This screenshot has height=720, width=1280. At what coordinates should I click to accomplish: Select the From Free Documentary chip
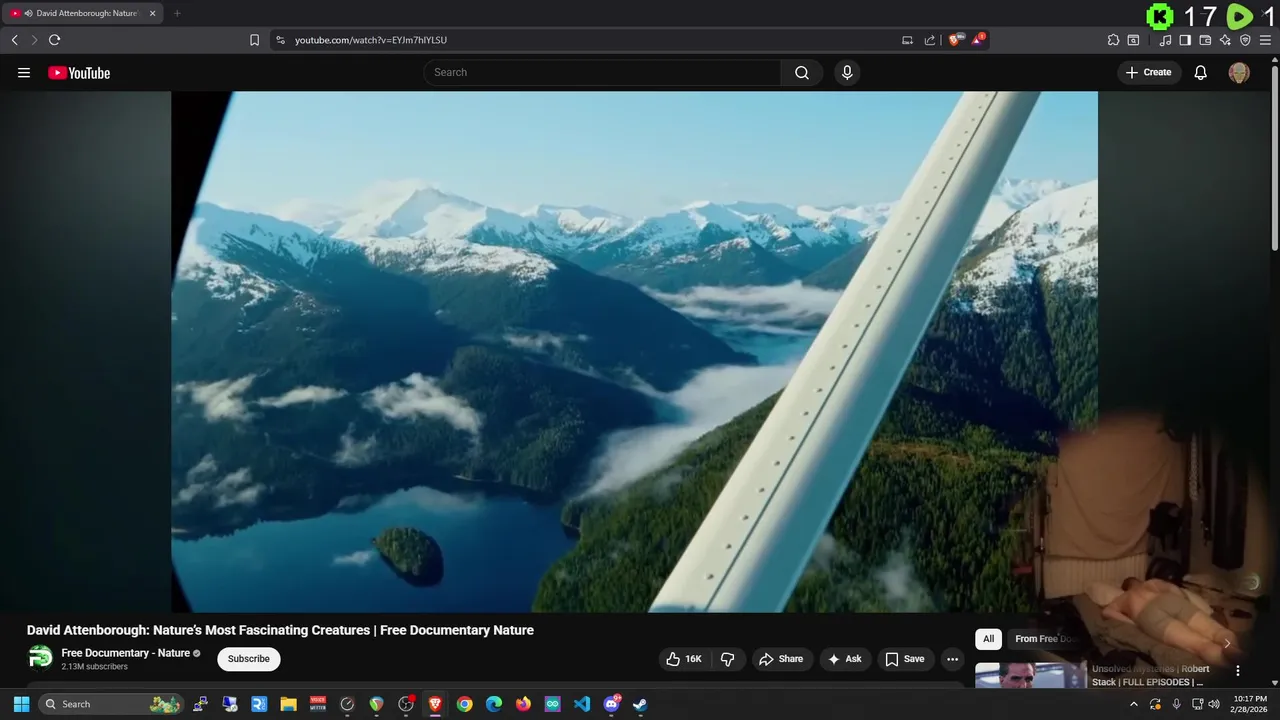(x=1043, y=639)
